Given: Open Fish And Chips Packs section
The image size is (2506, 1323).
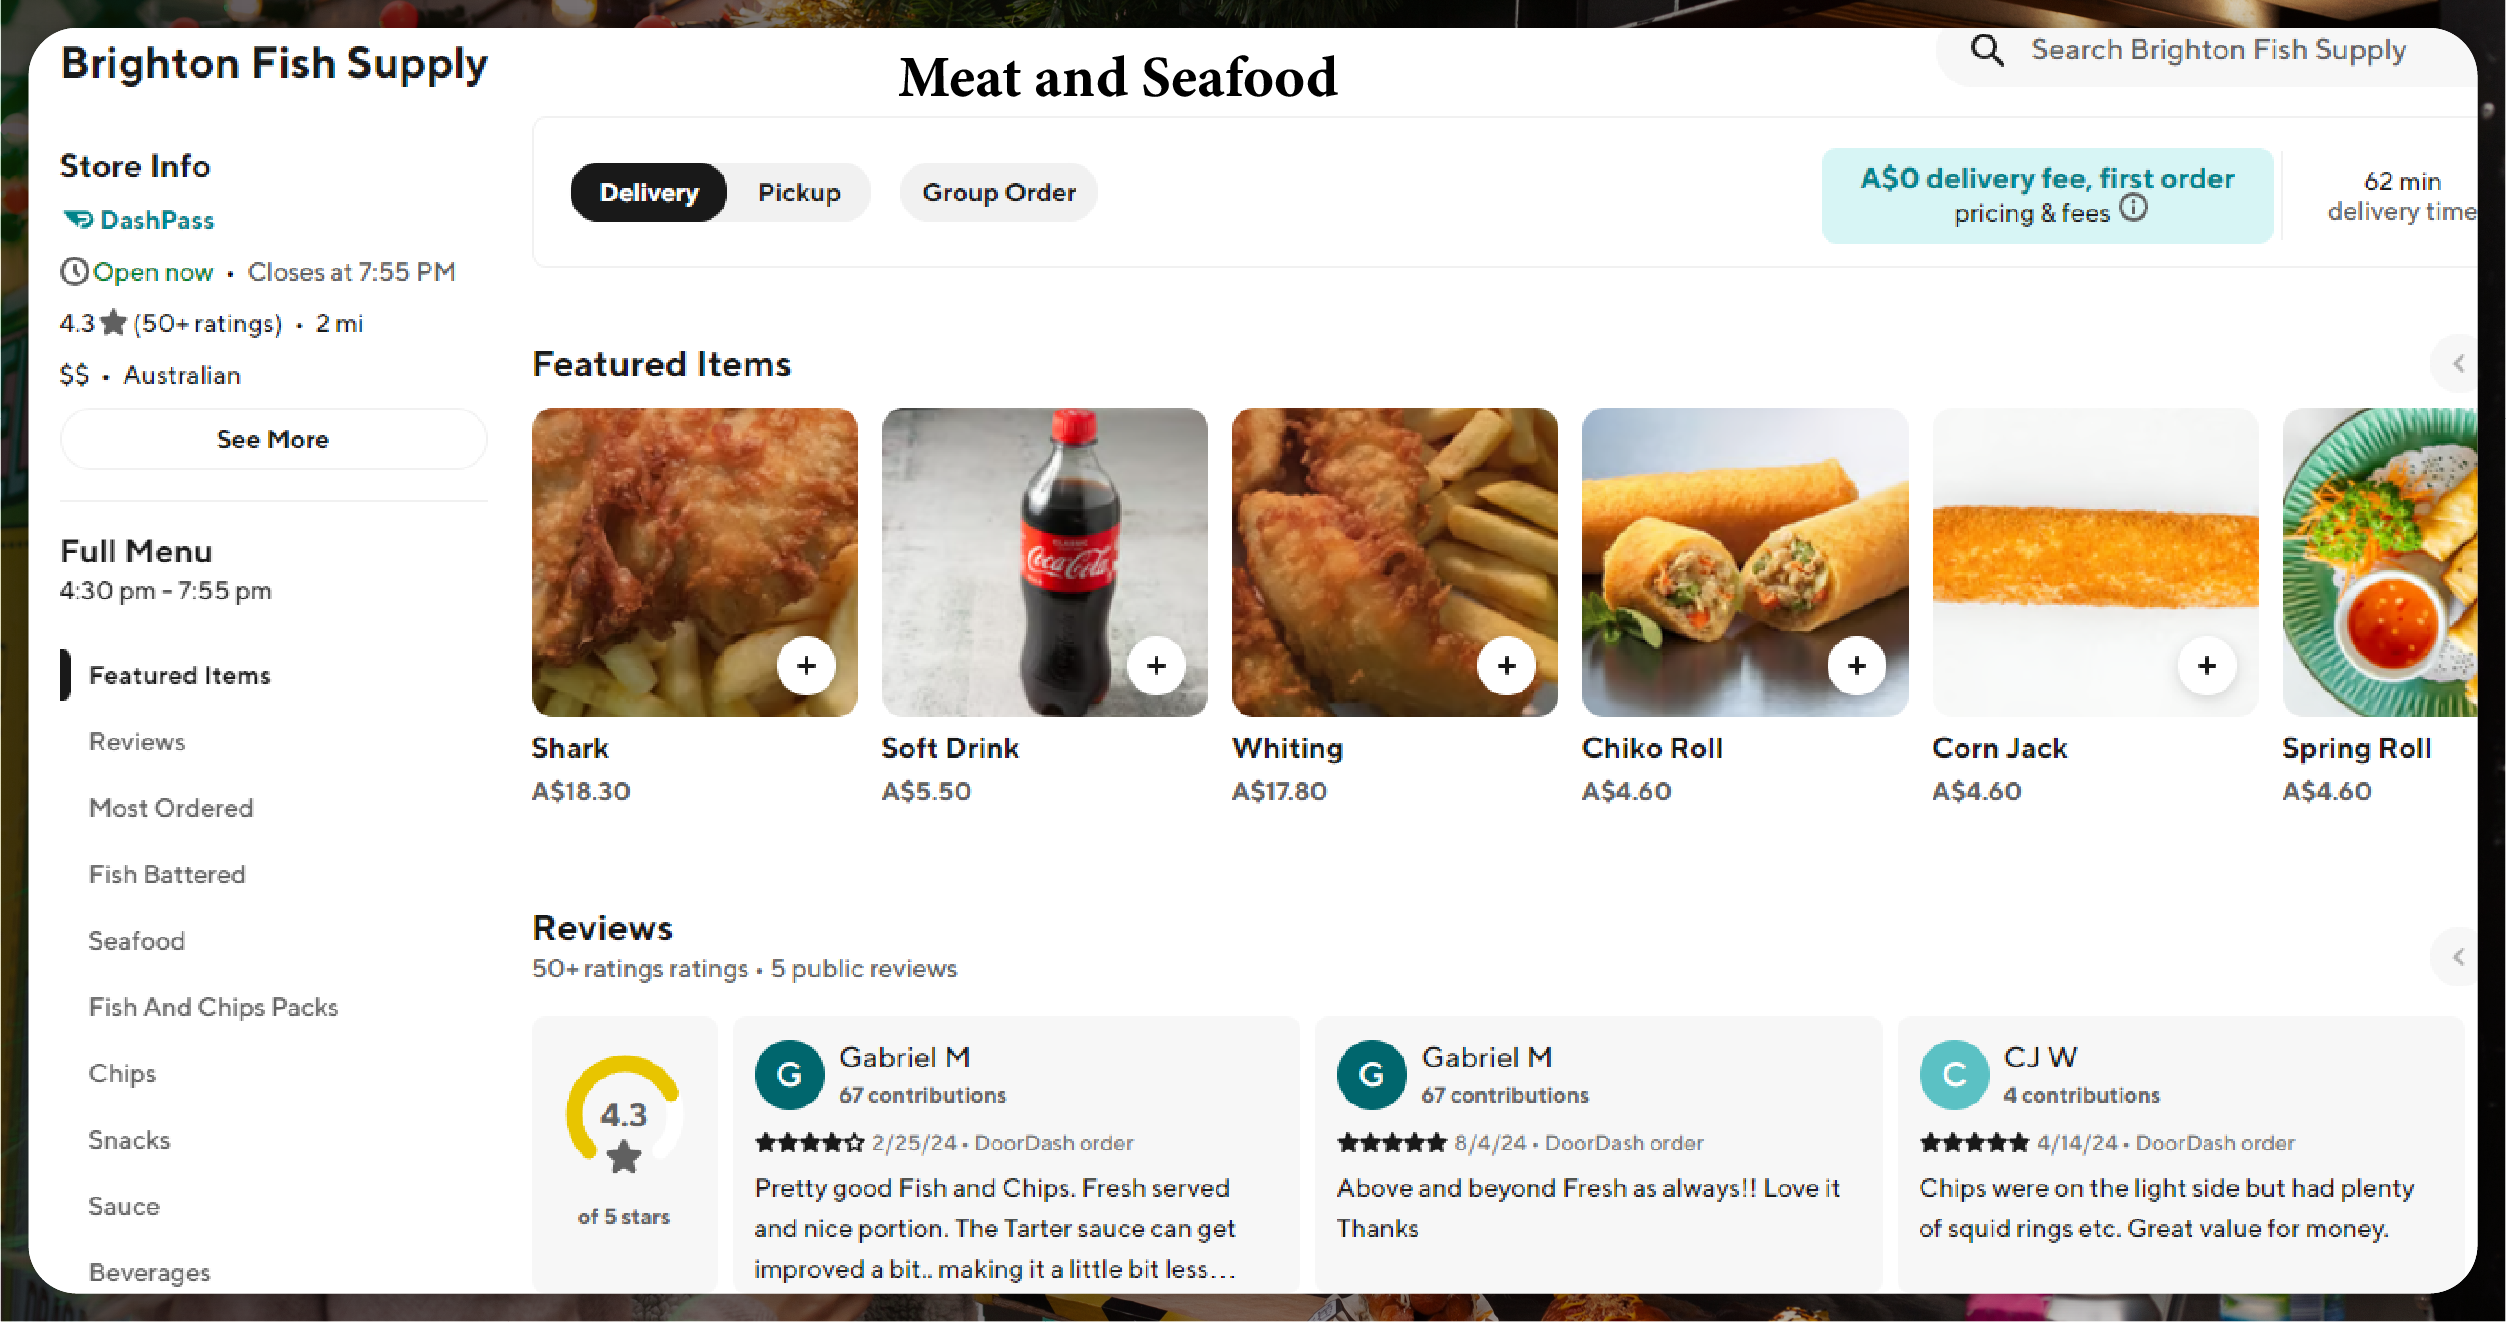Looking at the screenshot, I should [213, 1007].
